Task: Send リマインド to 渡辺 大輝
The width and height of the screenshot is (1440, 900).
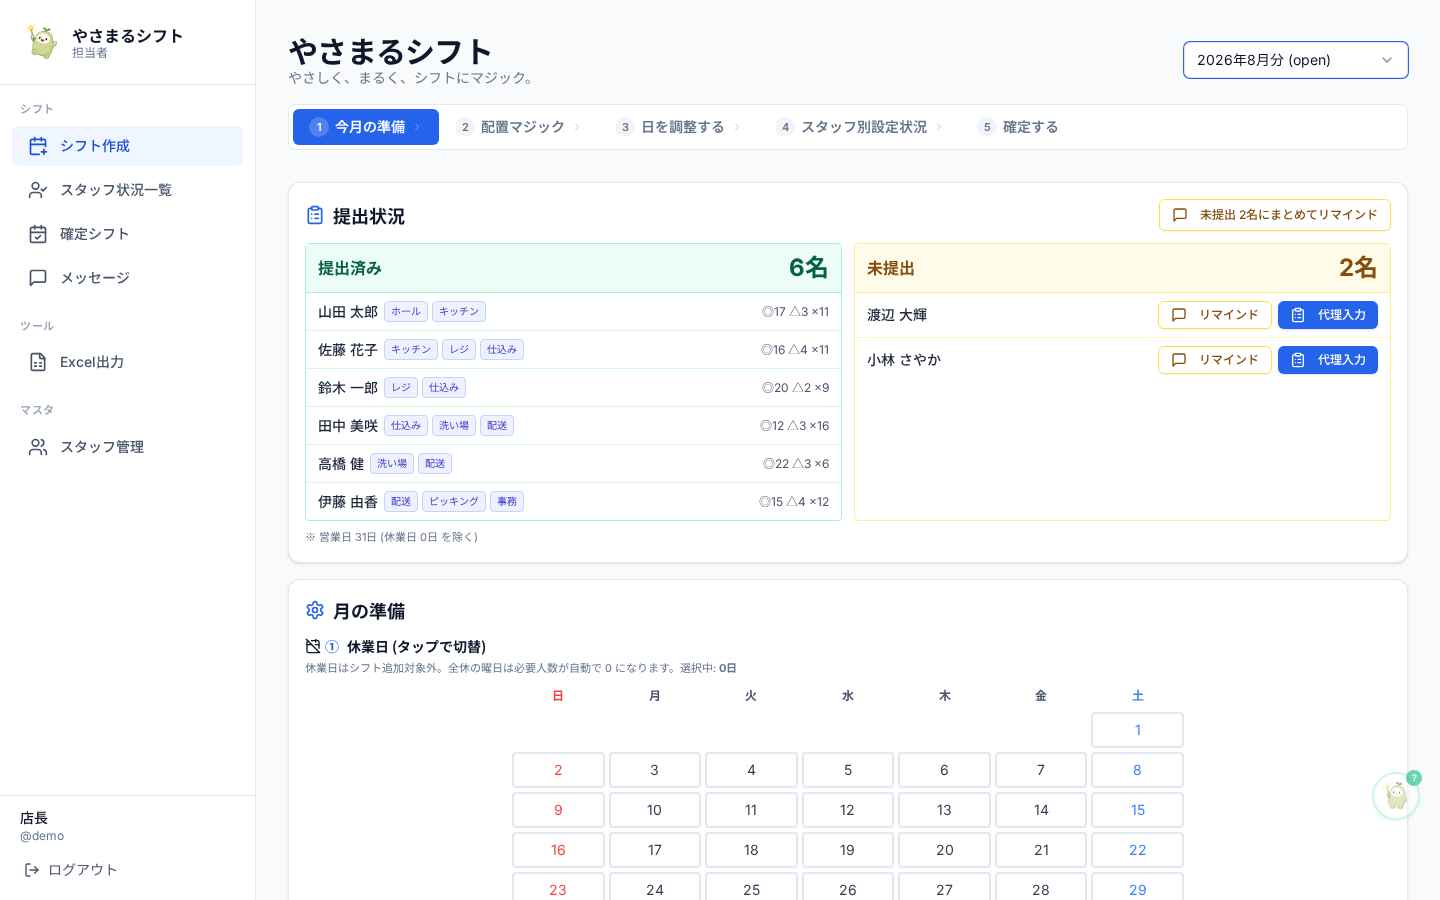Action: [1215, 315]
